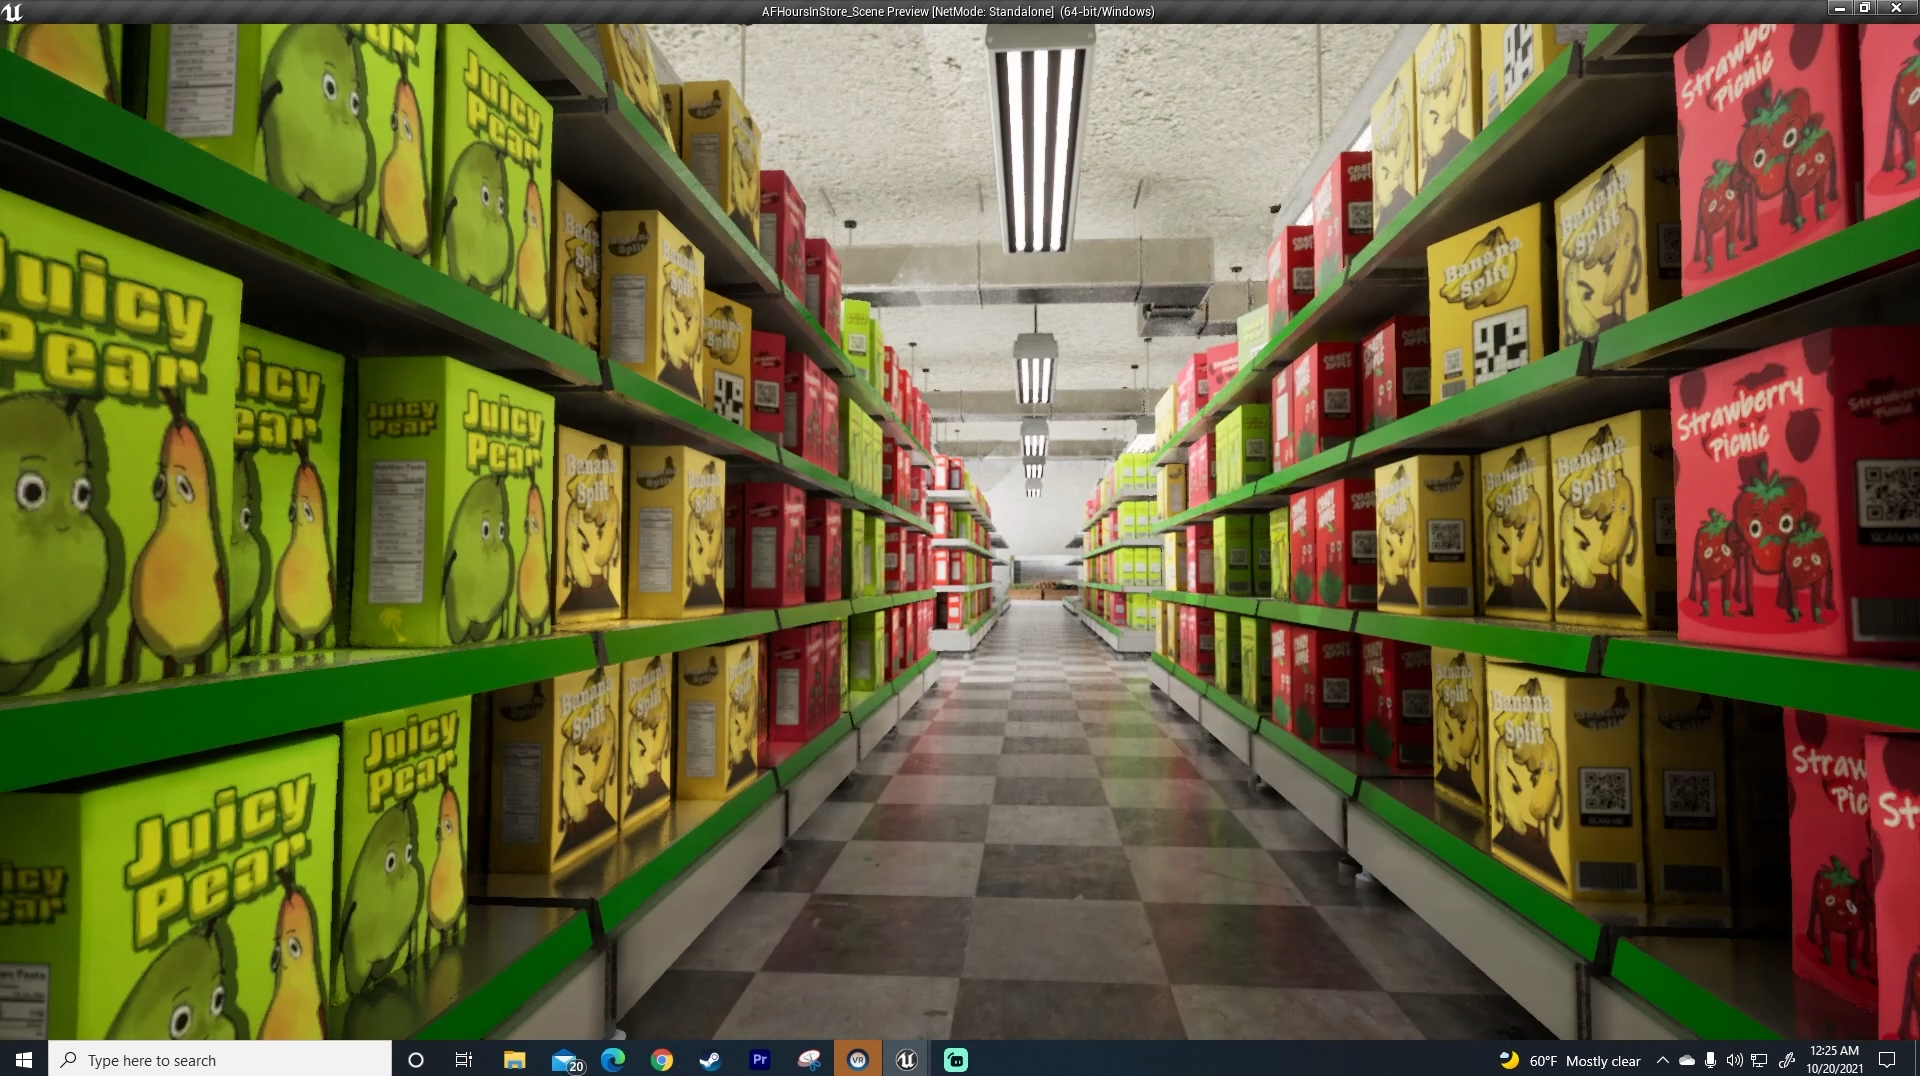This screenshot has height=1076, width=1920.
Task: Switch to the highlighted VR app in taskbar
Action: pyautogui.click(x=858, y=1060)
